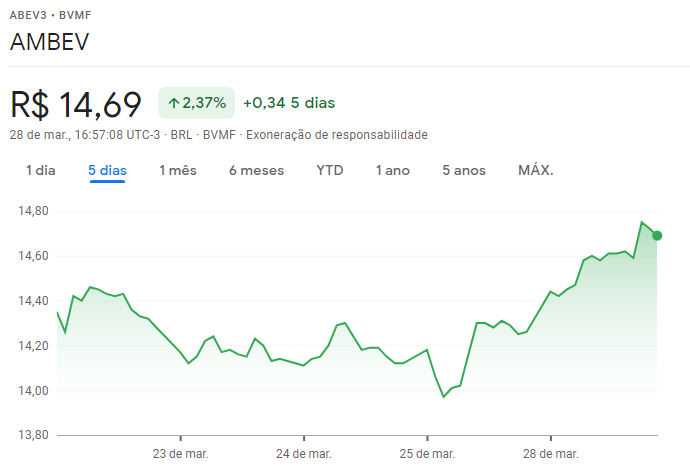Click the 23 de mar. axis label
690x470 pixels.
[x=180, y=454]
